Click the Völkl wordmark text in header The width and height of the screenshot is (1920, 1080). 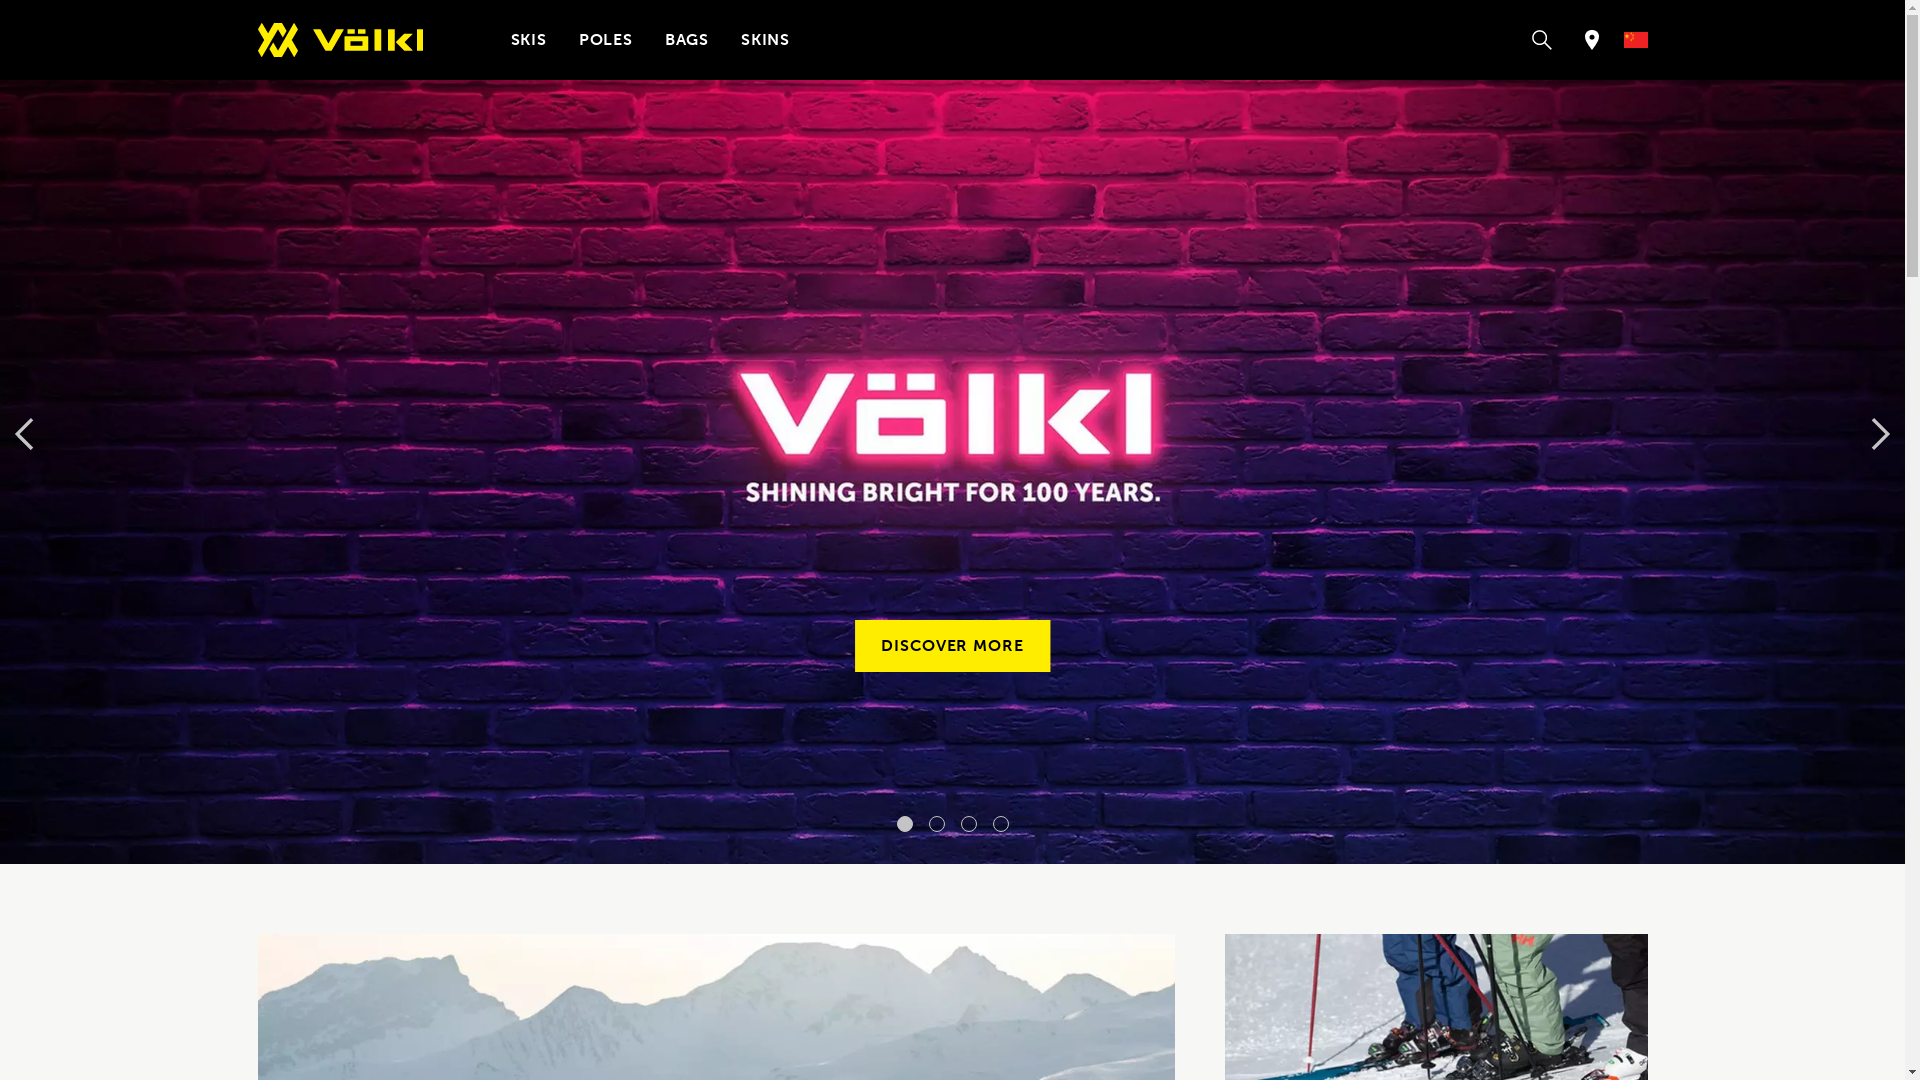click(368, 40)
